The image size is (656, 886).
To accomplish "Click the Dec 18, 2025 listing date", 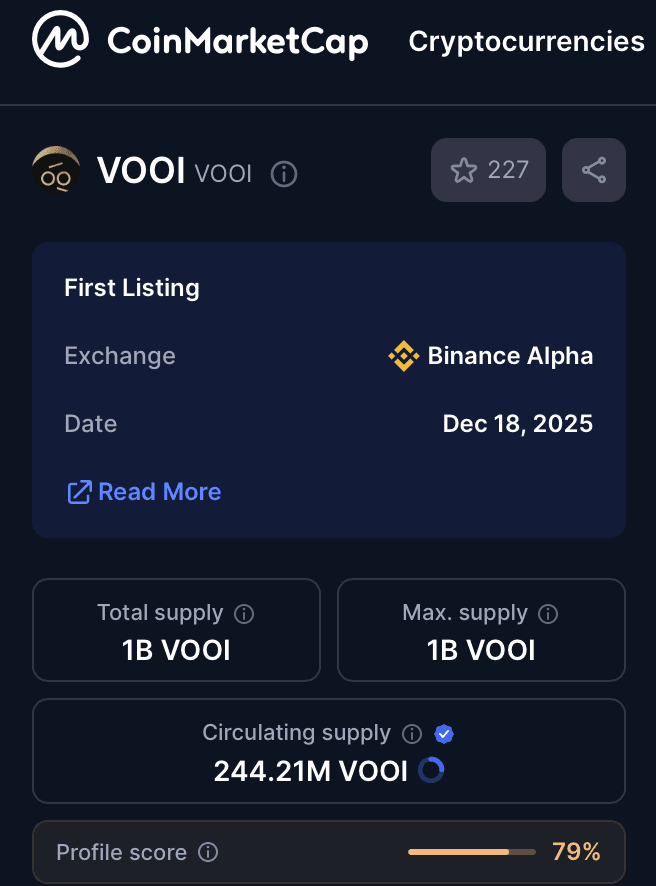I will 517,423.
